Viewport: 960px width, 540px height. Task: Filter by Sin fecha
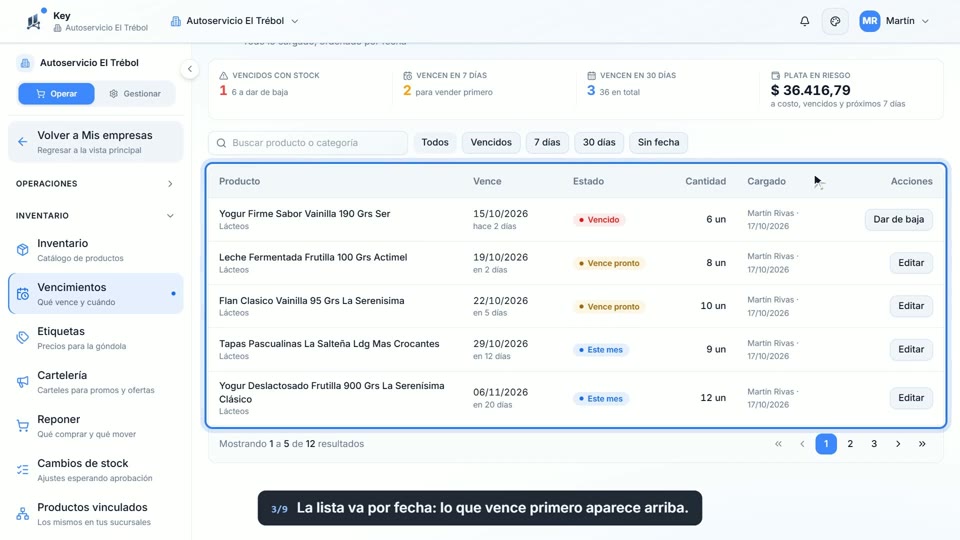click(x=658, y=143)
